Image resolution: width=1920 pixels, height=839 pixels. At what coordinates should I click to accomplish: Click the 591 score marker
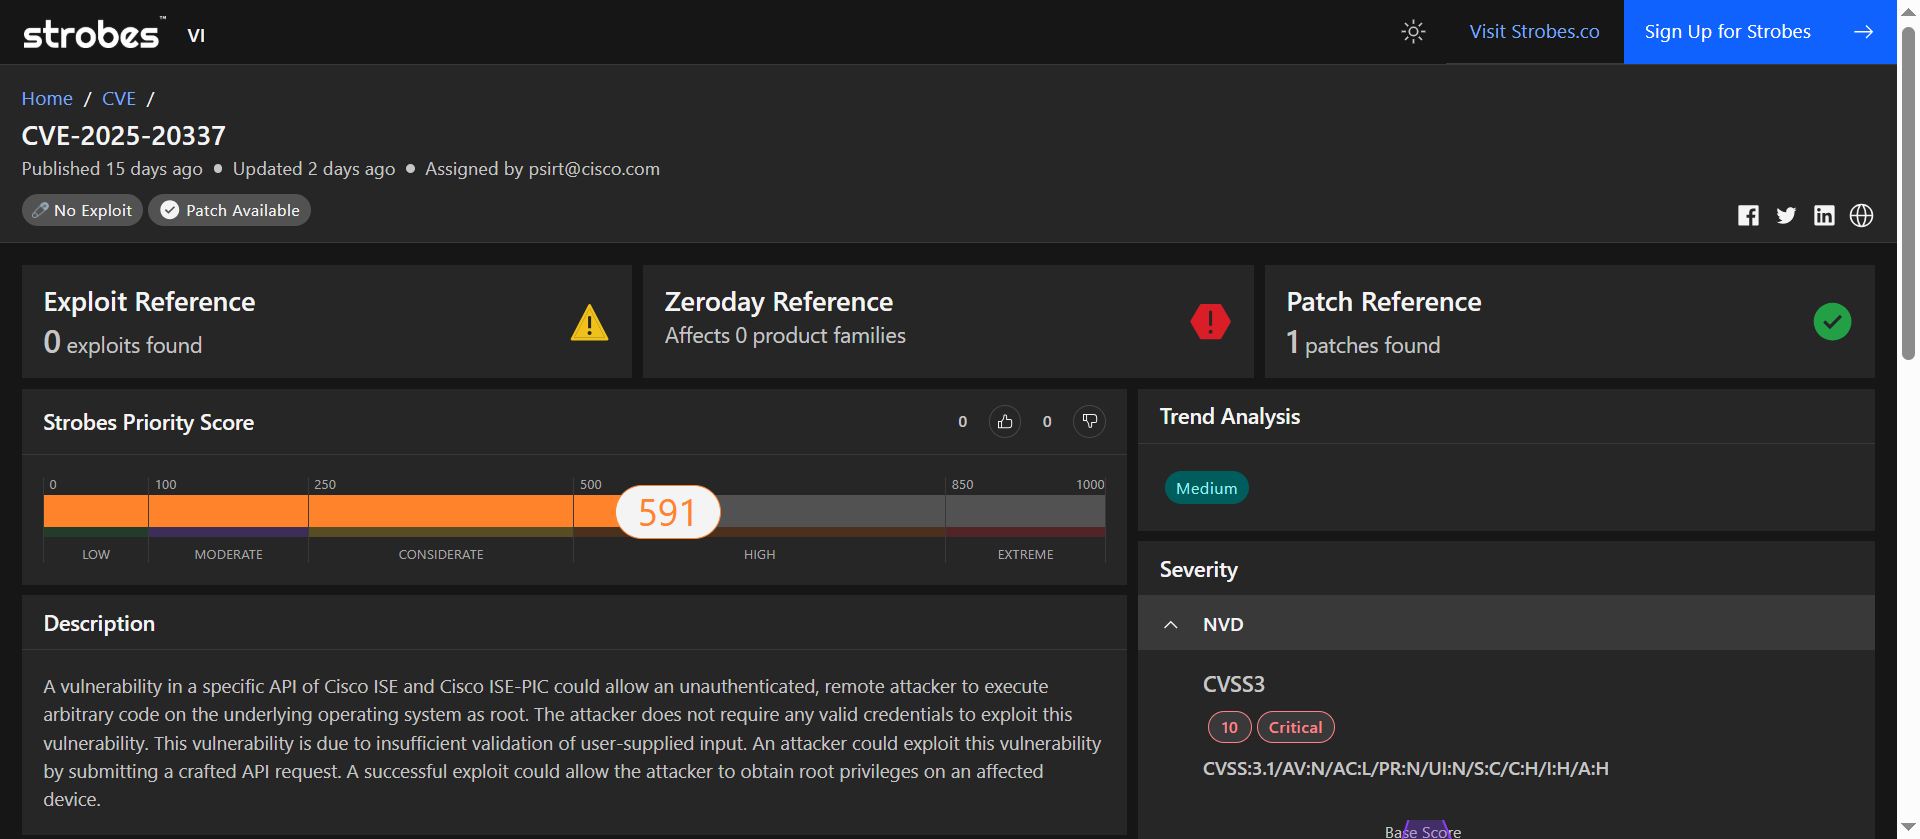[x=667, y=512]
